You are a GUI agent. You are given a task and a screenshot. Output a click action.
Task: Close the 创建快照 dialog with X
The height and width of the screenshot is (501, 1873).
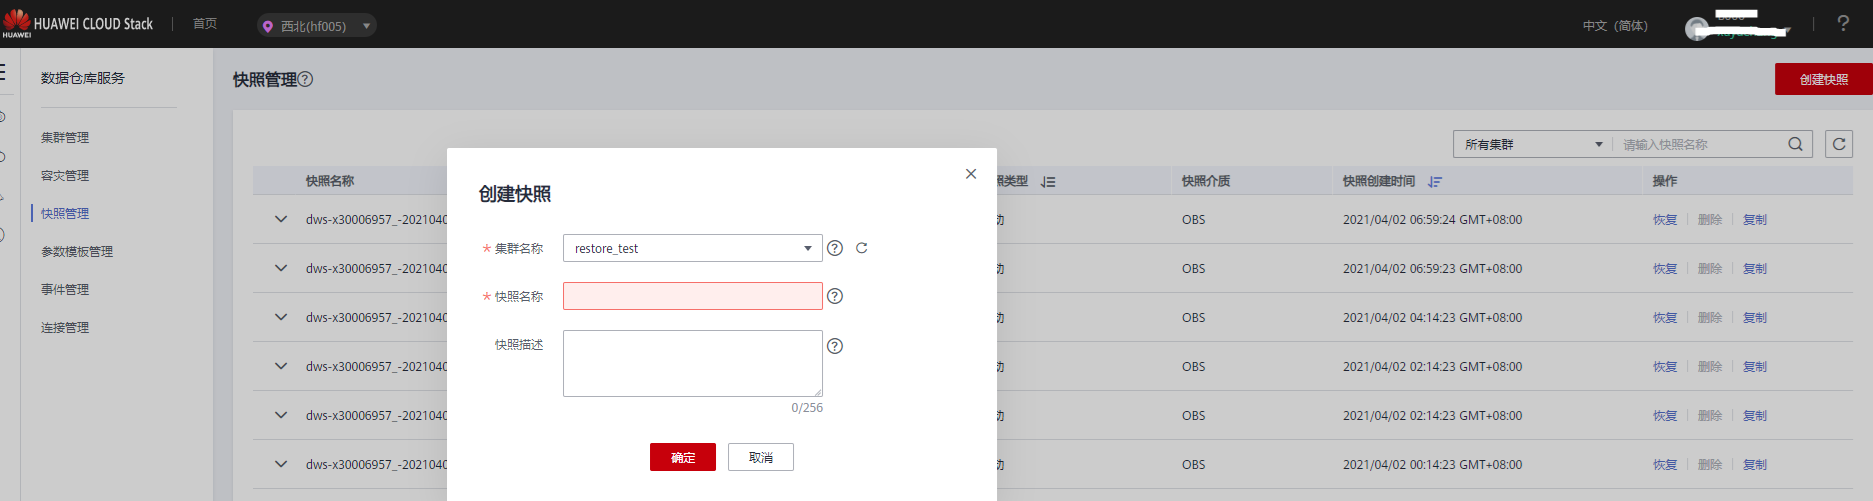point(970,174)
